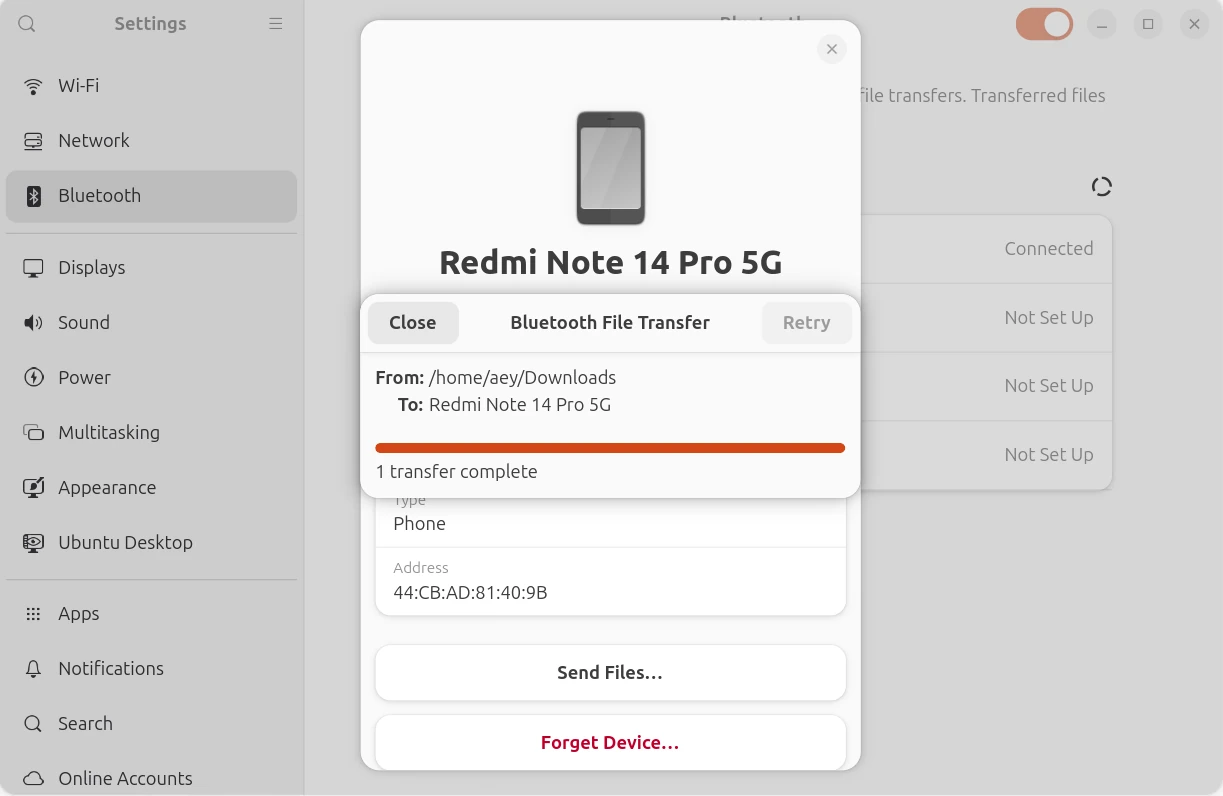Click the orange transfer progress bar
1223x796 pixels.
pyautogui.click(x=610, y=448)
